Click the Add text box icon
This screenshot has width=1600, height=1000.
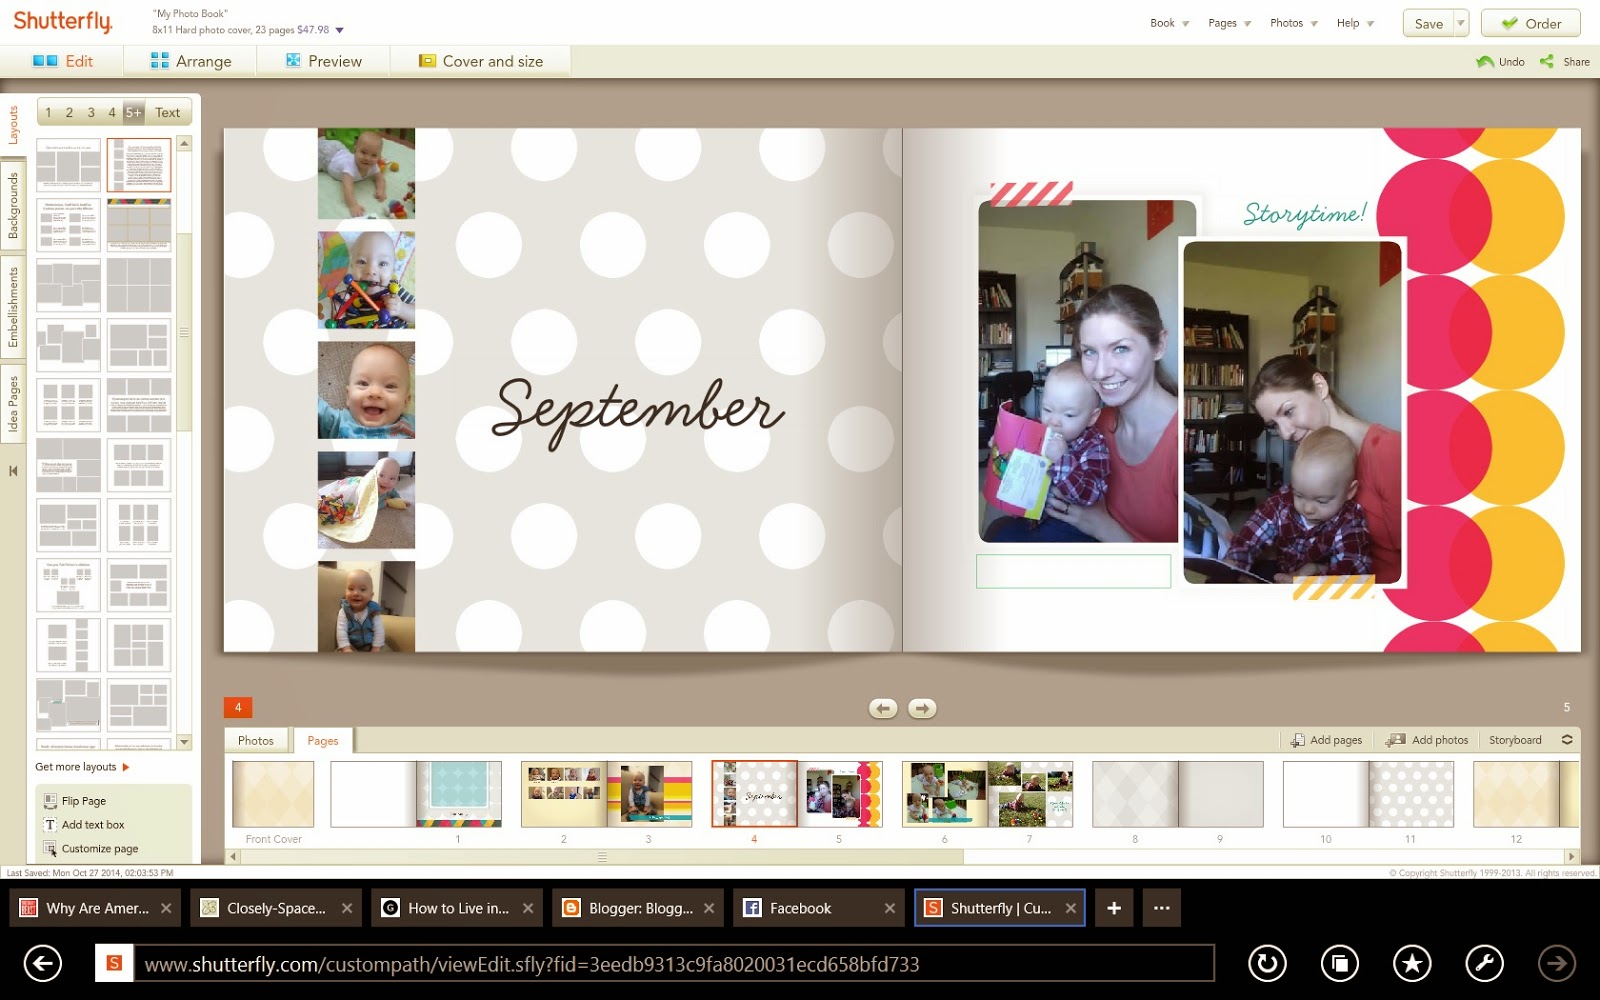(x=50, y=825)
